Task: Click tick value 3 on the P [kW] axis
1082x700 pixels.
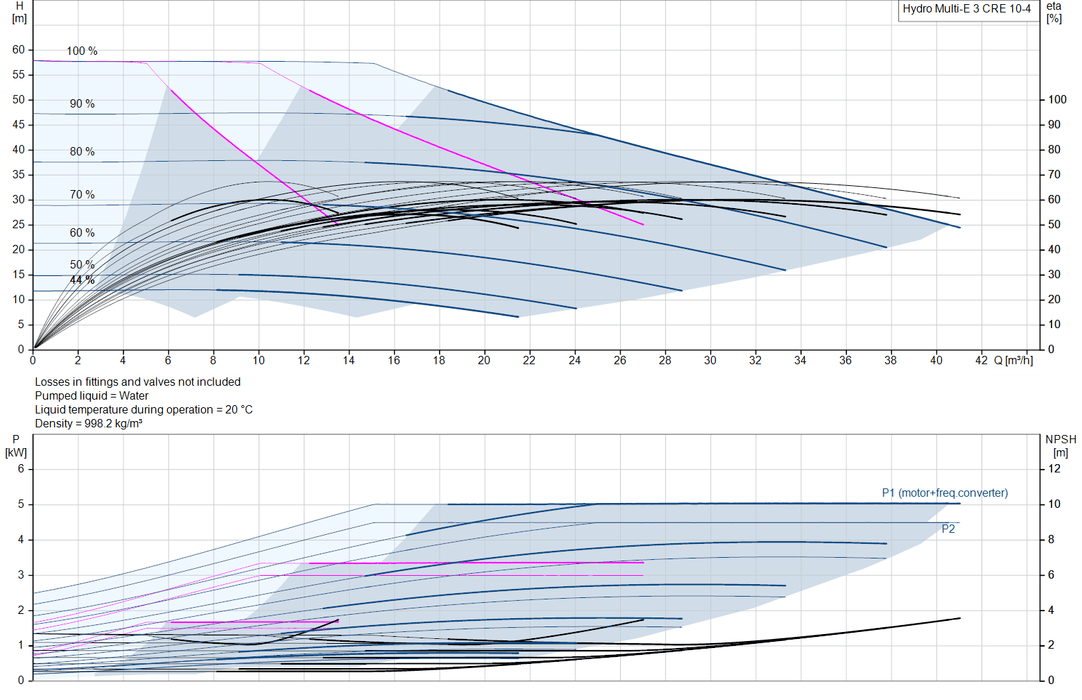Action: (x=21, y=575)
